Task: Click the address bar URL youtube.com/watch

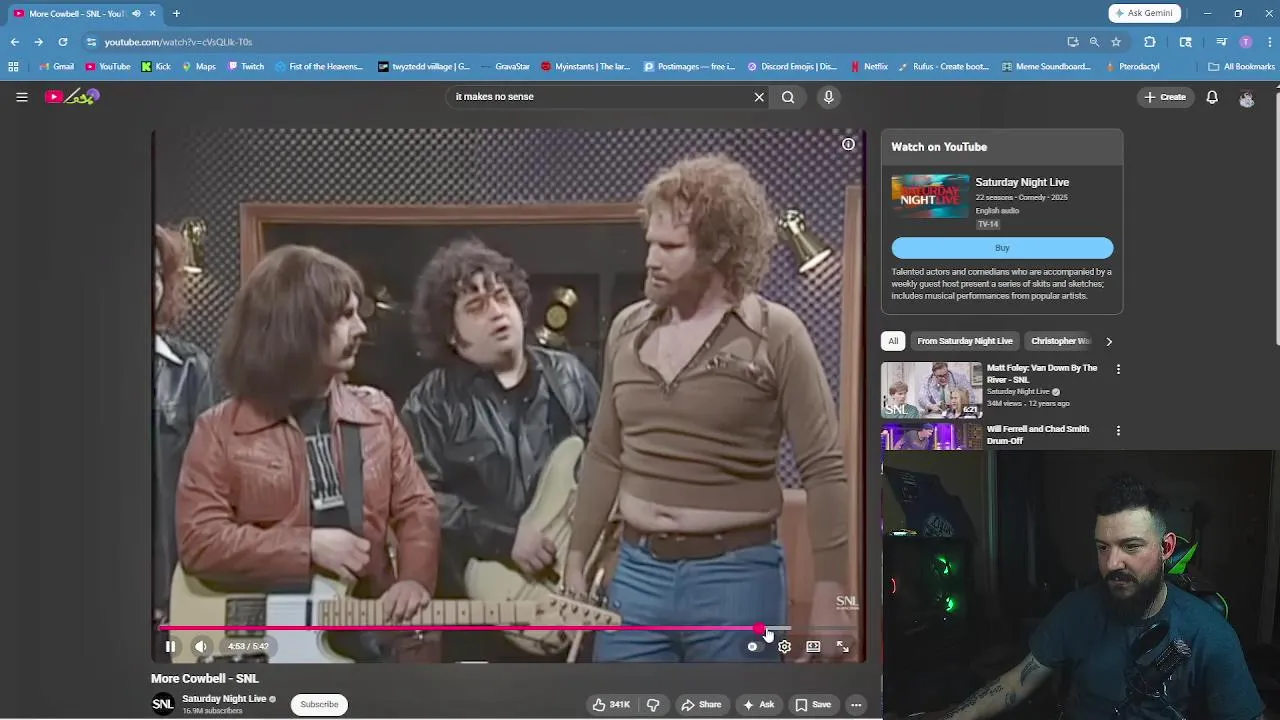Action: (178, 42)
